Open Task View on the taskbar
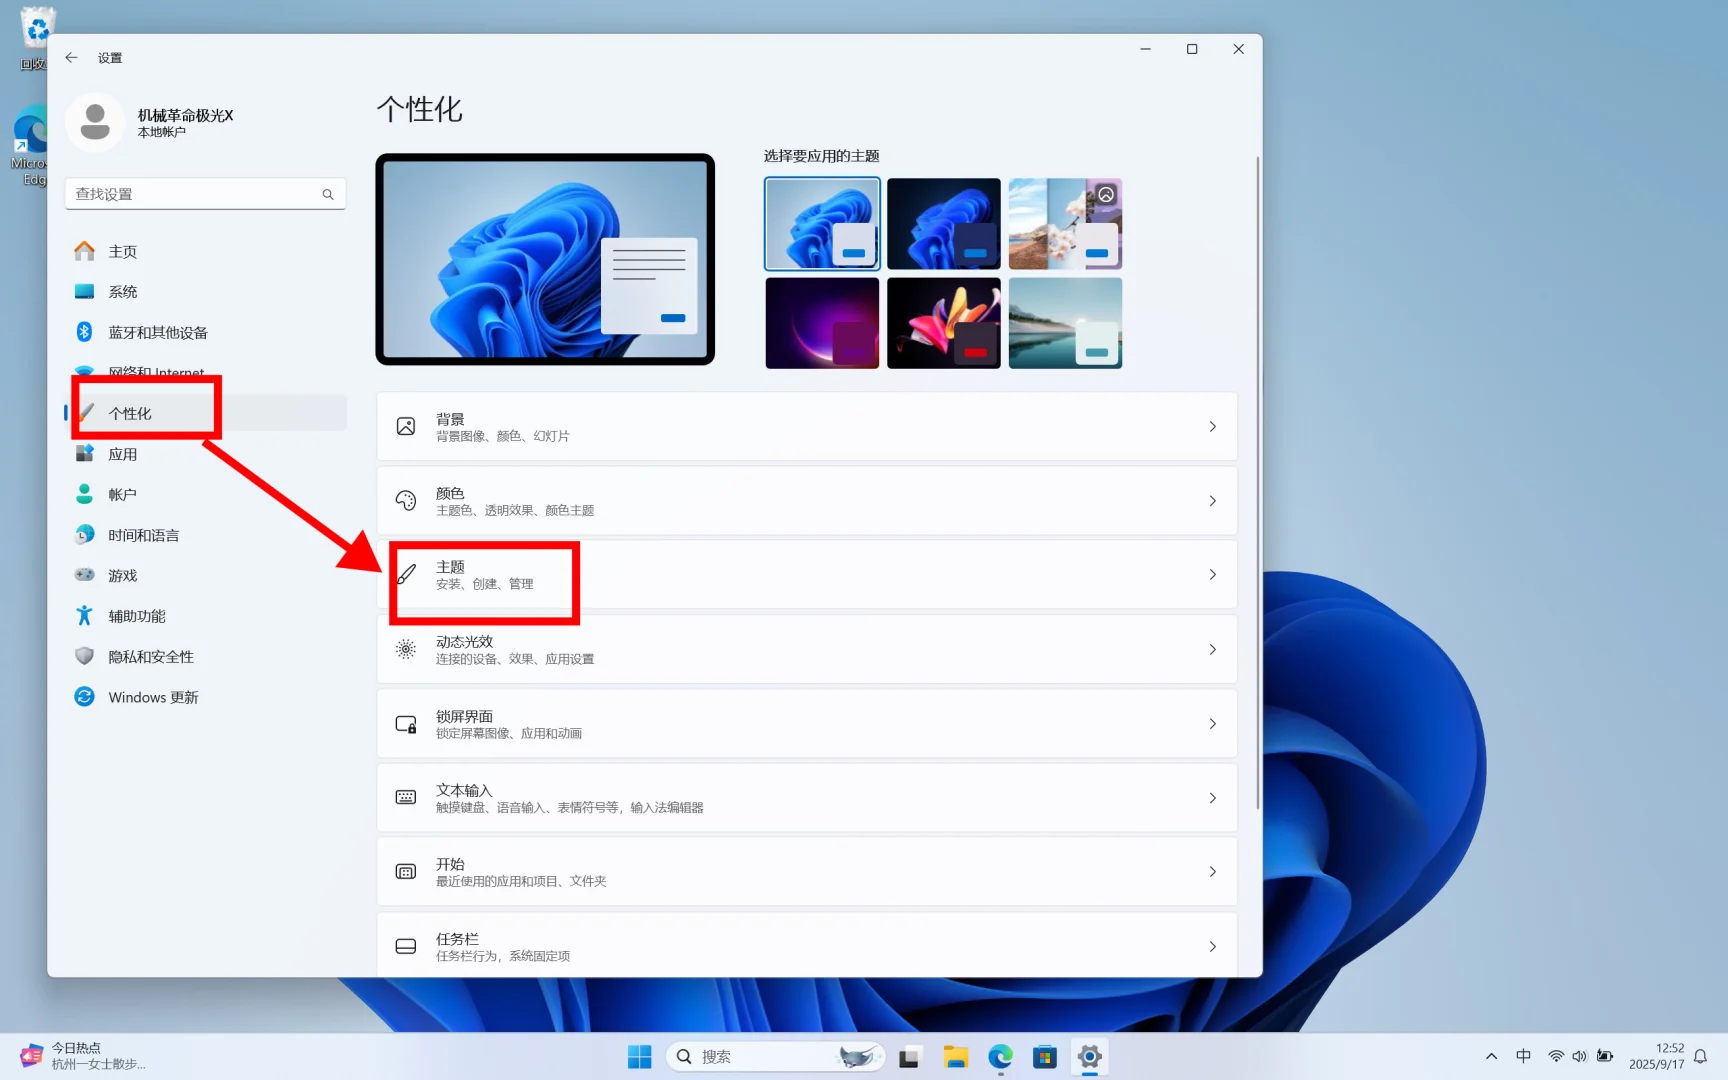Screen dimensions: 1728x1080 [909, 1057]
